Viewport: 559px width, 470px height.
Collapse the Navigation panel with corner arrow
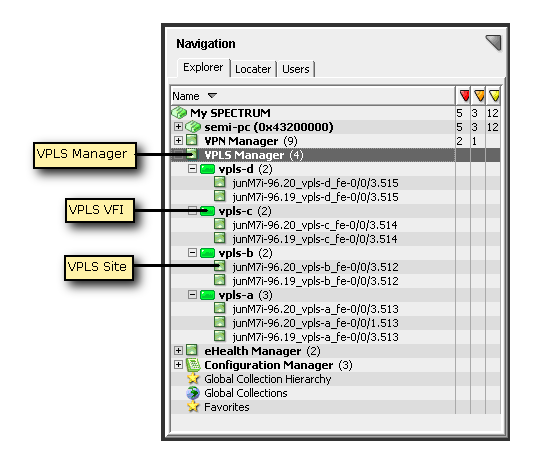coord(494,42)
